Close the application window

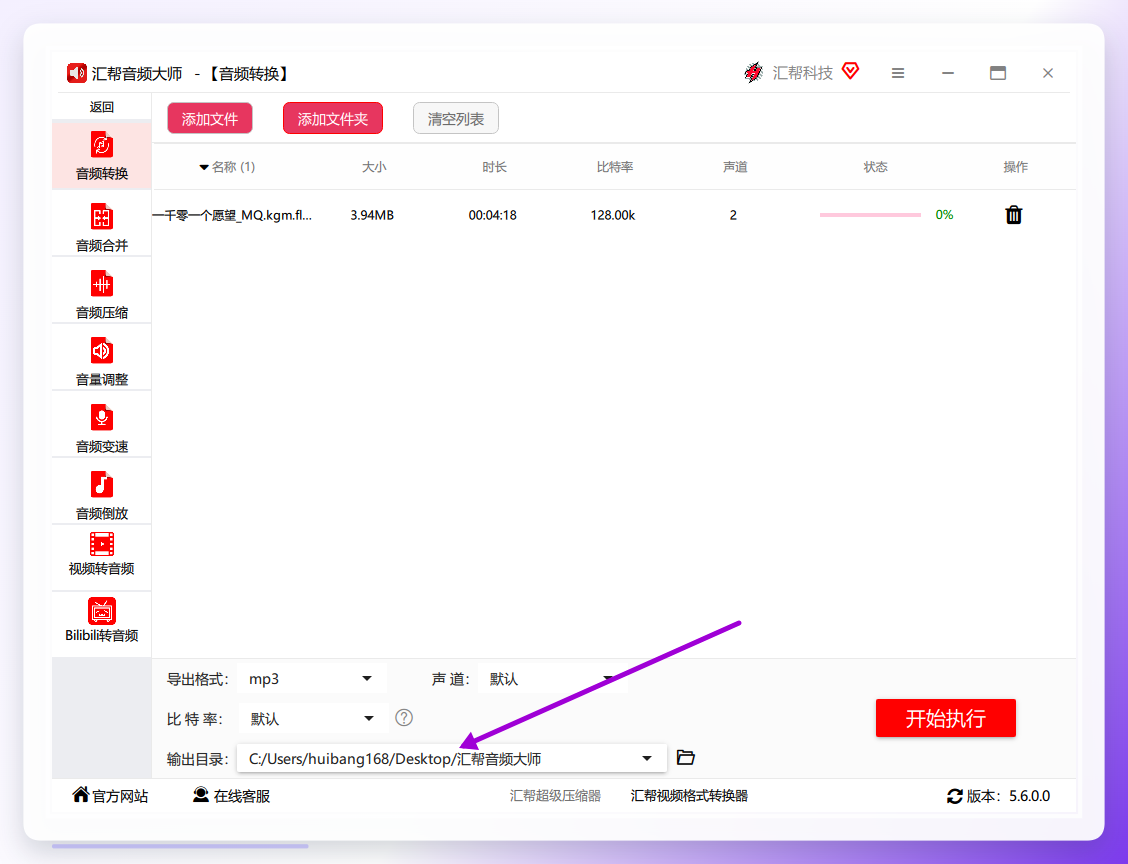pyautogui.click(x=1047, y=73)
